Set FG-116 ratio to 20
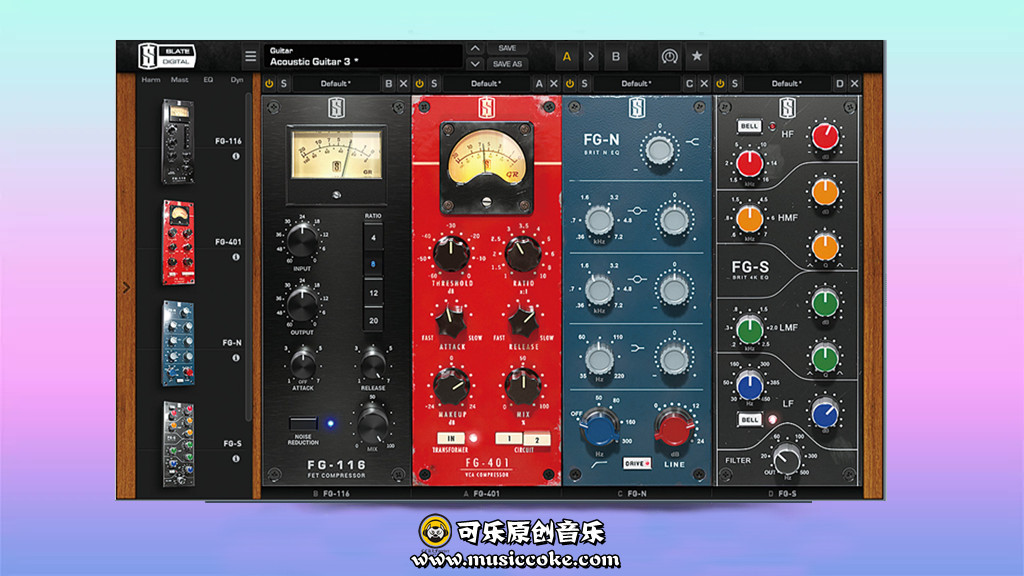The image size is (1024, 576). coord(373,321)
